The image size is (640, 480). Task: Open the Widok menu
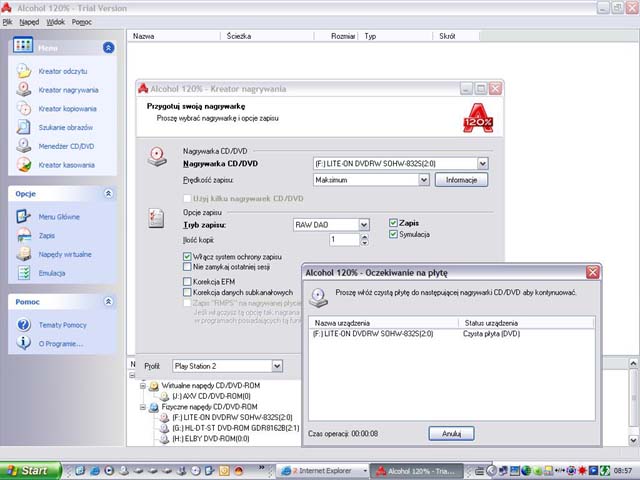click(56, 22)
